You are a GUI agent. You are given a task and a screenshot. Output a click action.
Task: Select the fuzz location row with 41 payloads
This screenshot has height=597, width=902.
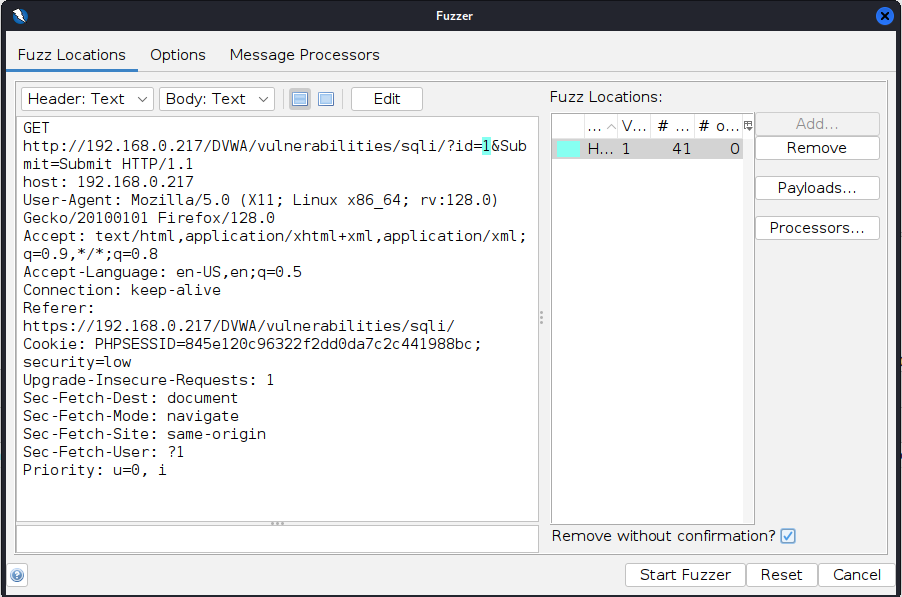coord(647,149)
